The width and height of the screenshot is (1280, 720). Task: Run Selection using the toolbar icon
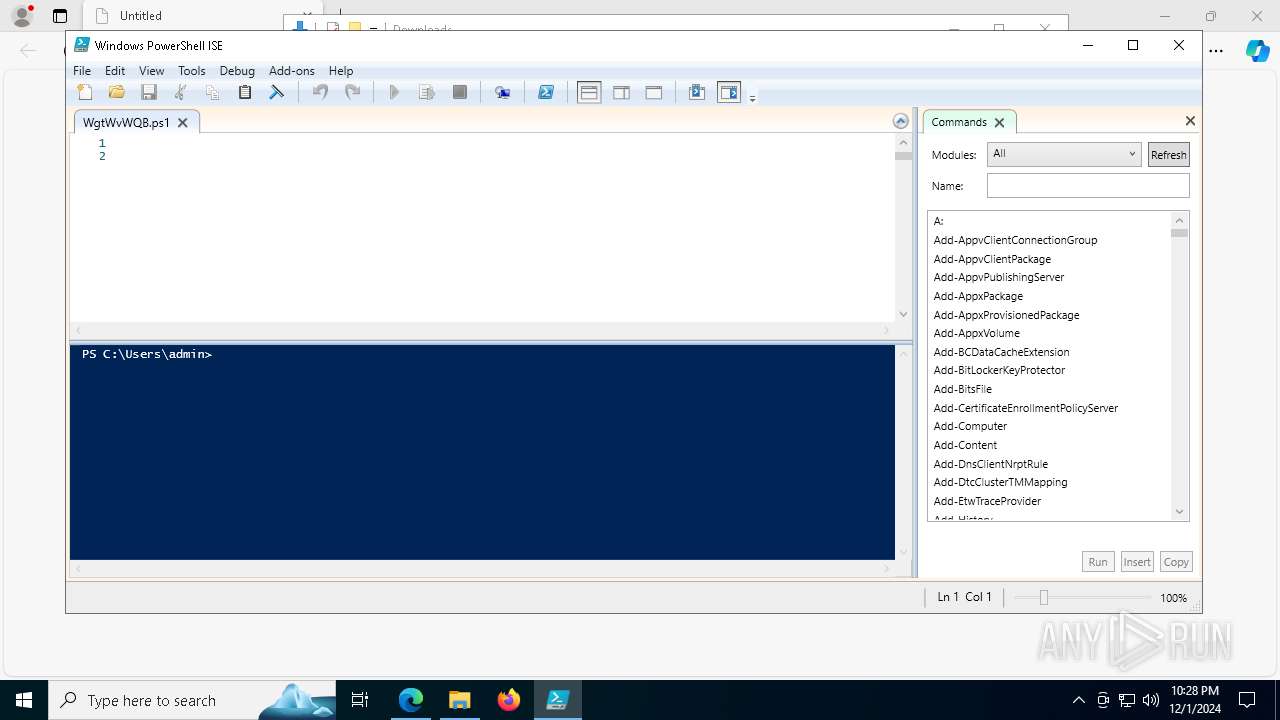coord(427,92)
